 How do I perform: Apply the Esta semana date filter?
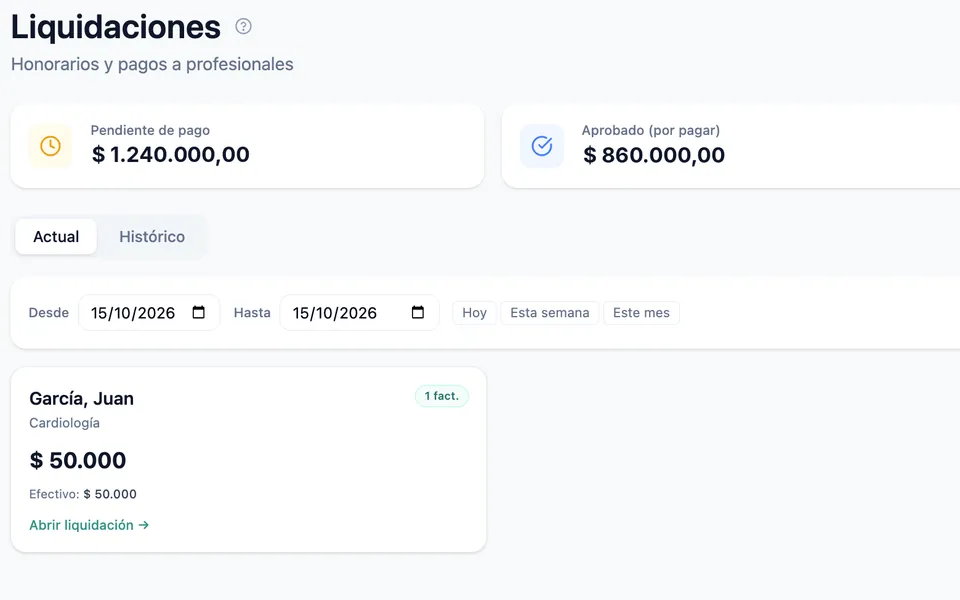point(550,313)
